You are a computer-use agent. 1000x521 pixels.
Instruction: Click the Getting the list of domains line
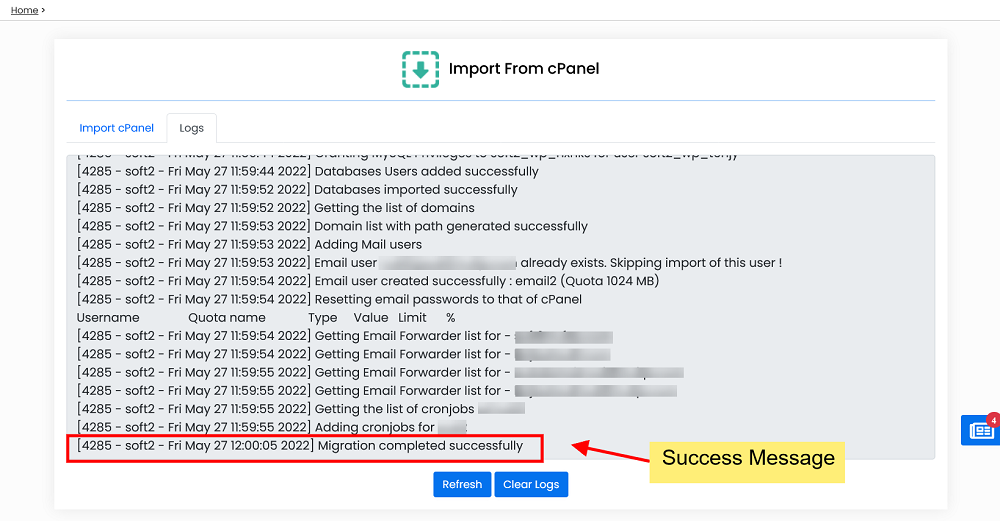pyautogui.click(x=276, y=208)
